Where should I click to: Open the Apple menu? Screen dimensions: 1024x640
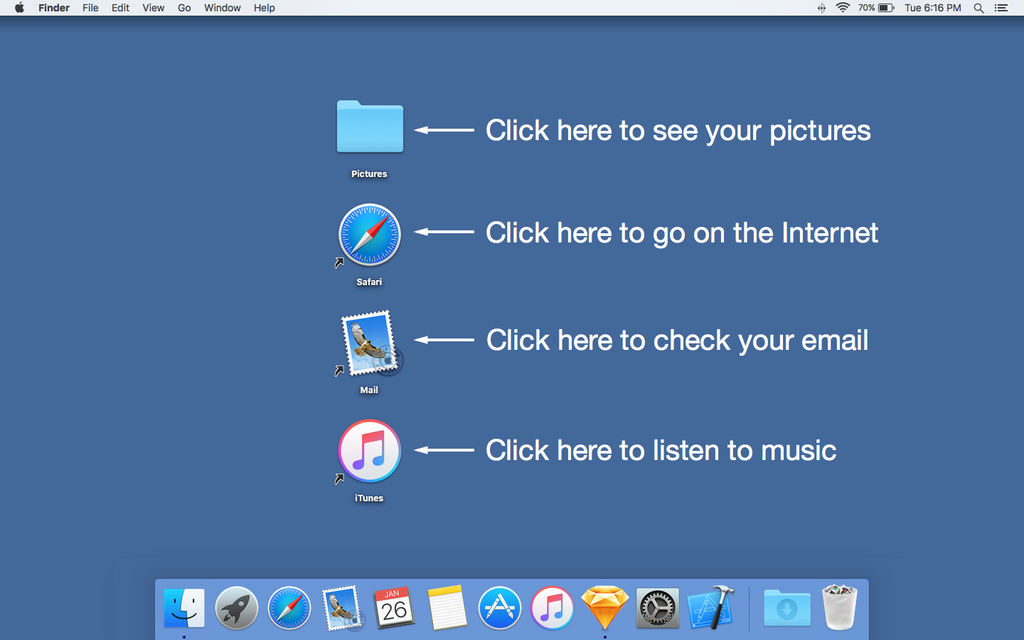(20, 8)
